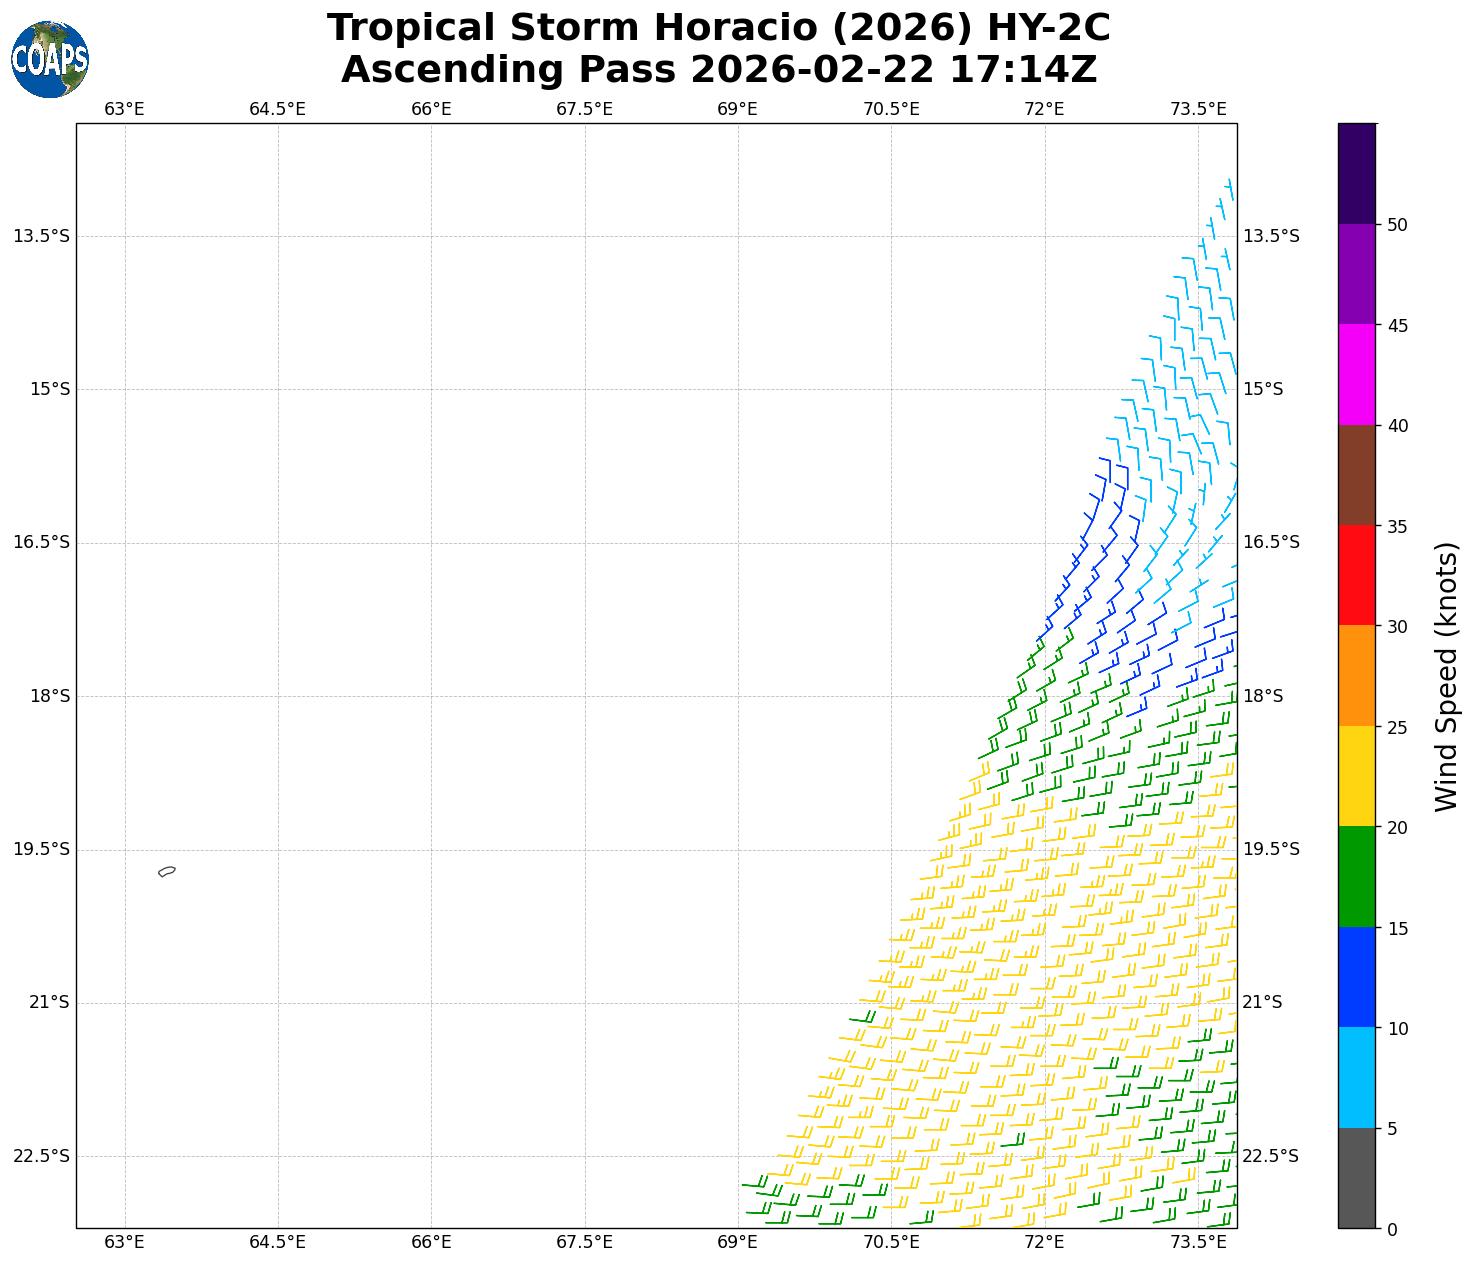Click the 'Tropical Storm Horacio (2026) HY-2C' title line

pyautogui.click(x=718, y=28)
